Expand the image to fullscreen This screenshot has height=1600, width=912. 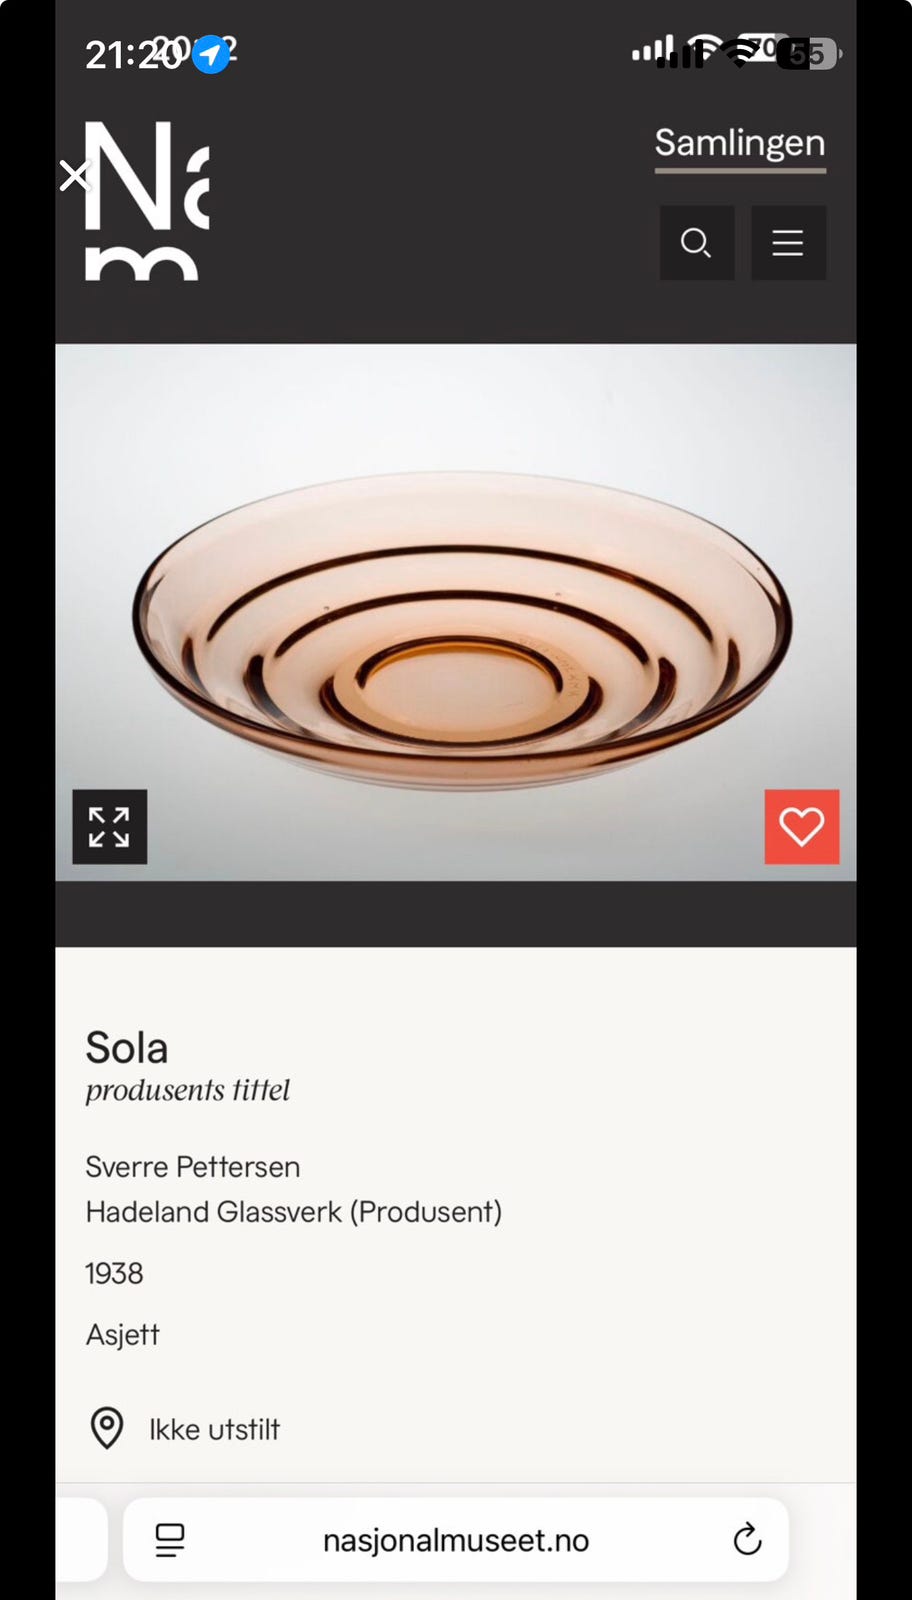click(x=109, y=827)
